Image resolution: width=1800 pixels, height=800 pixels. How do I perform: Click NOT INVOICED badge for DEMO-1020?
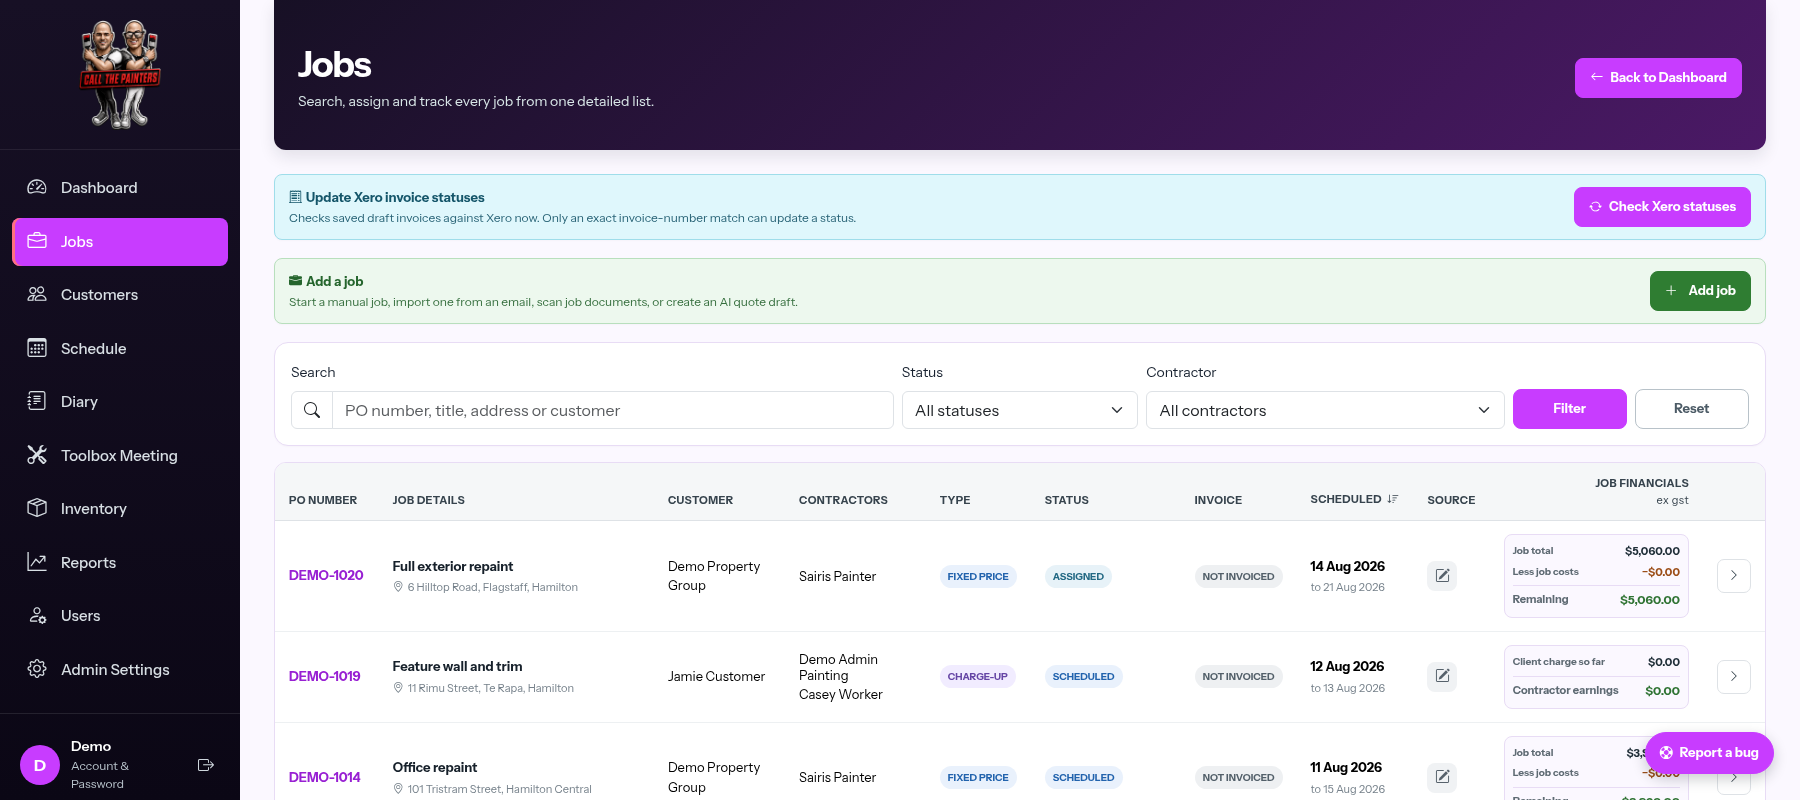(x=1238, y=576)
